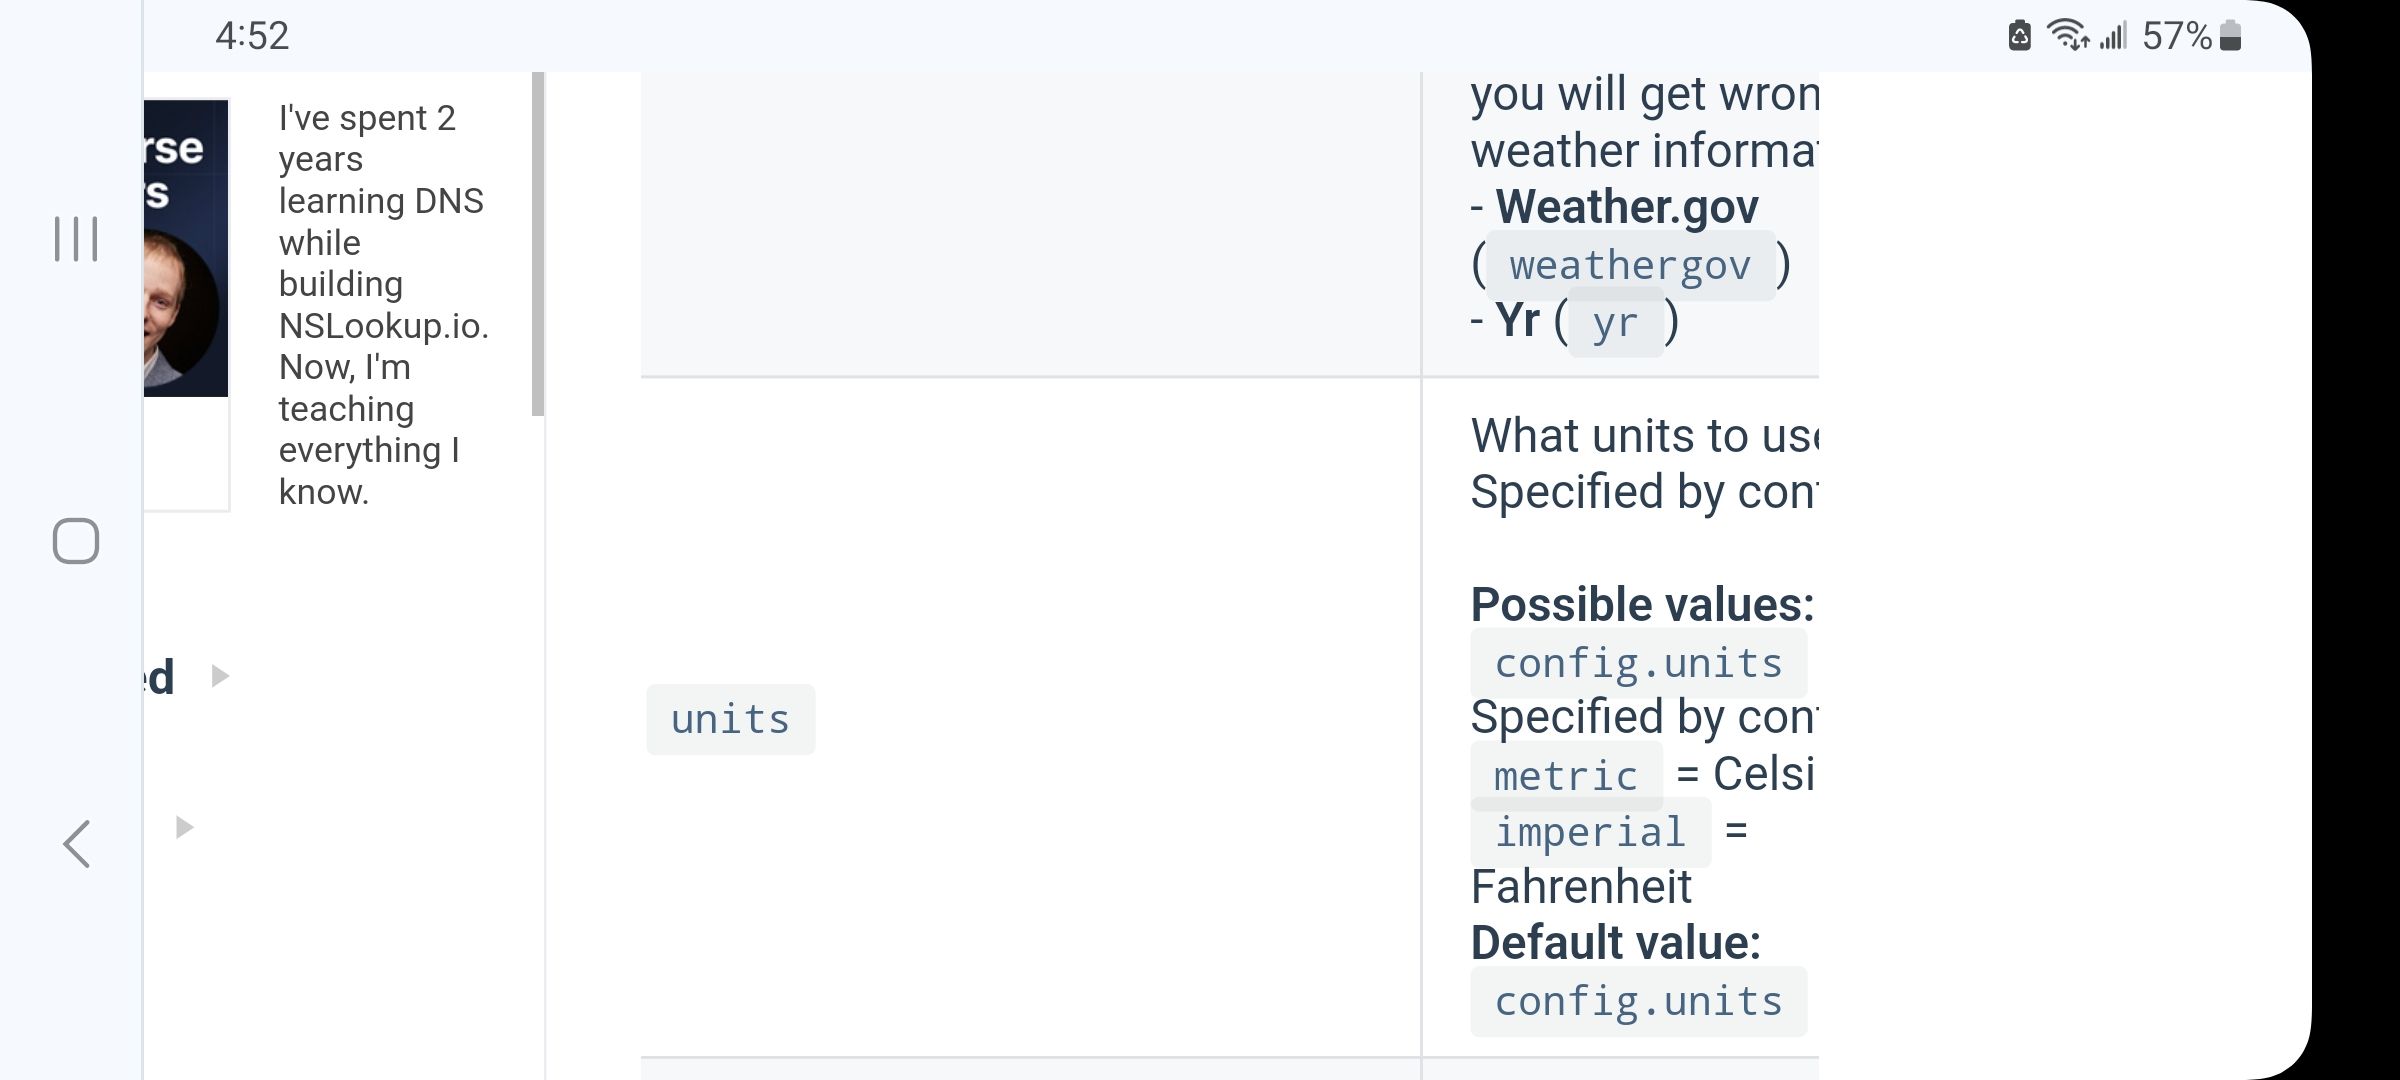Screen dimensions: 2400x1080
Task: Open the NSLookup.io DNS course ad text
Action: (383, 305)
